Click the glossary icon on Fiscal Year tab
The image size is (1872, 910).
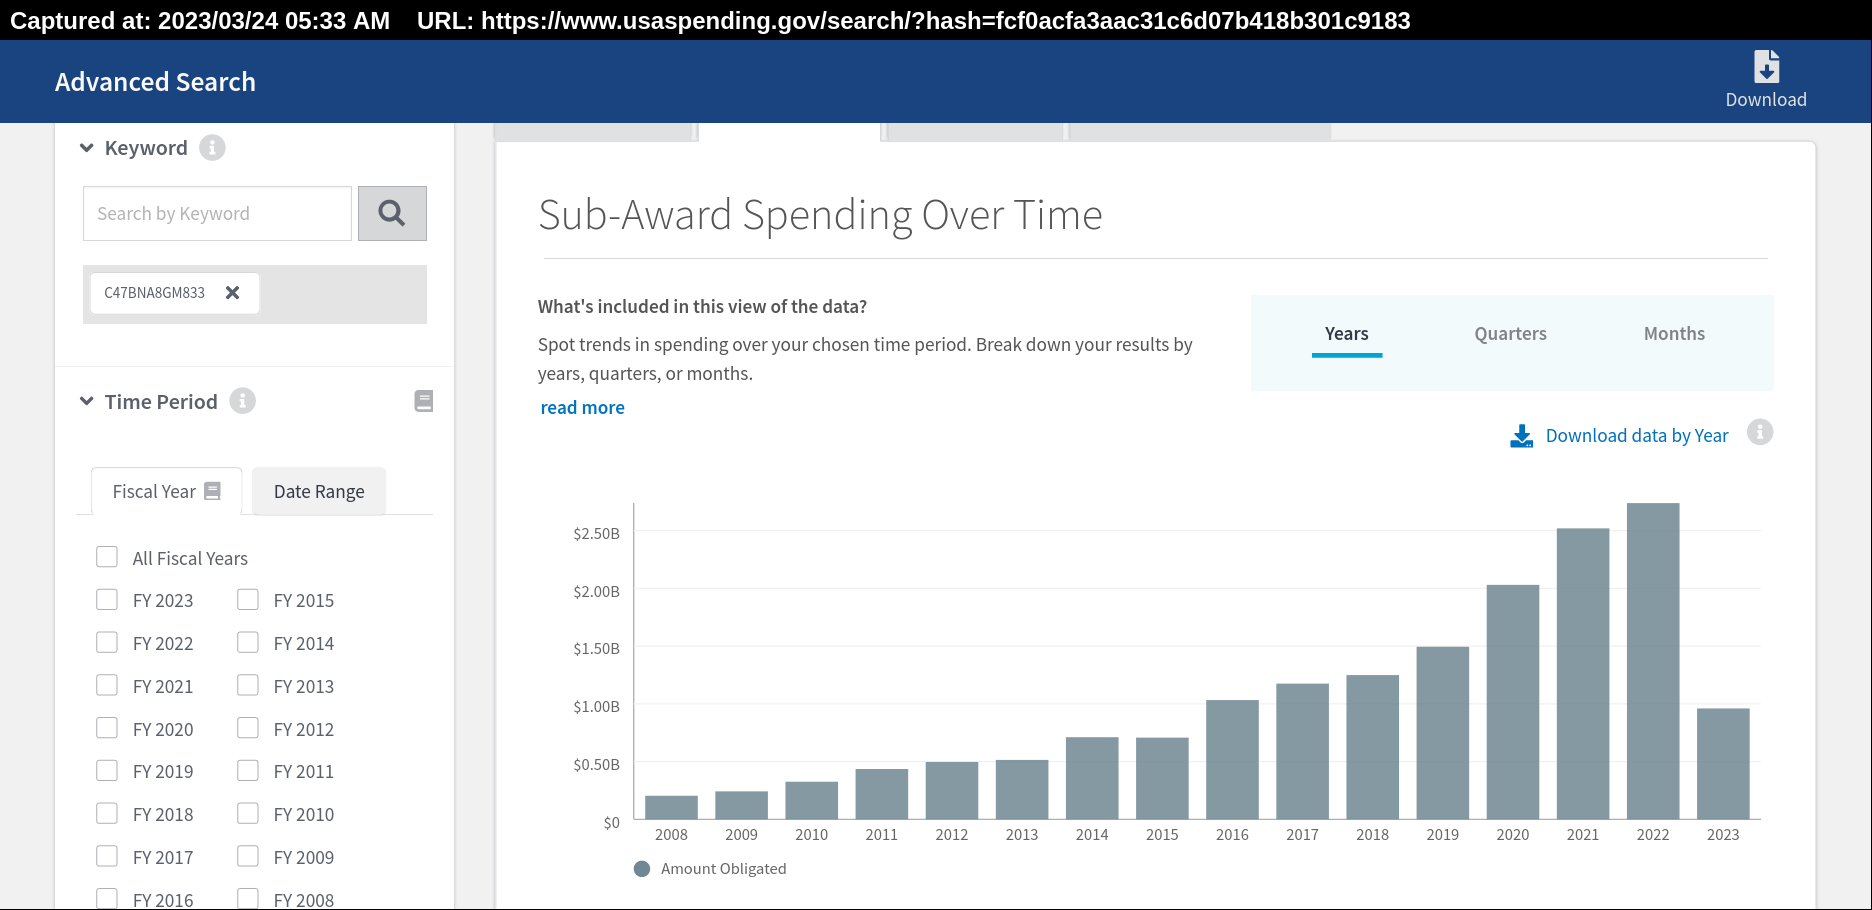(212, 491)
